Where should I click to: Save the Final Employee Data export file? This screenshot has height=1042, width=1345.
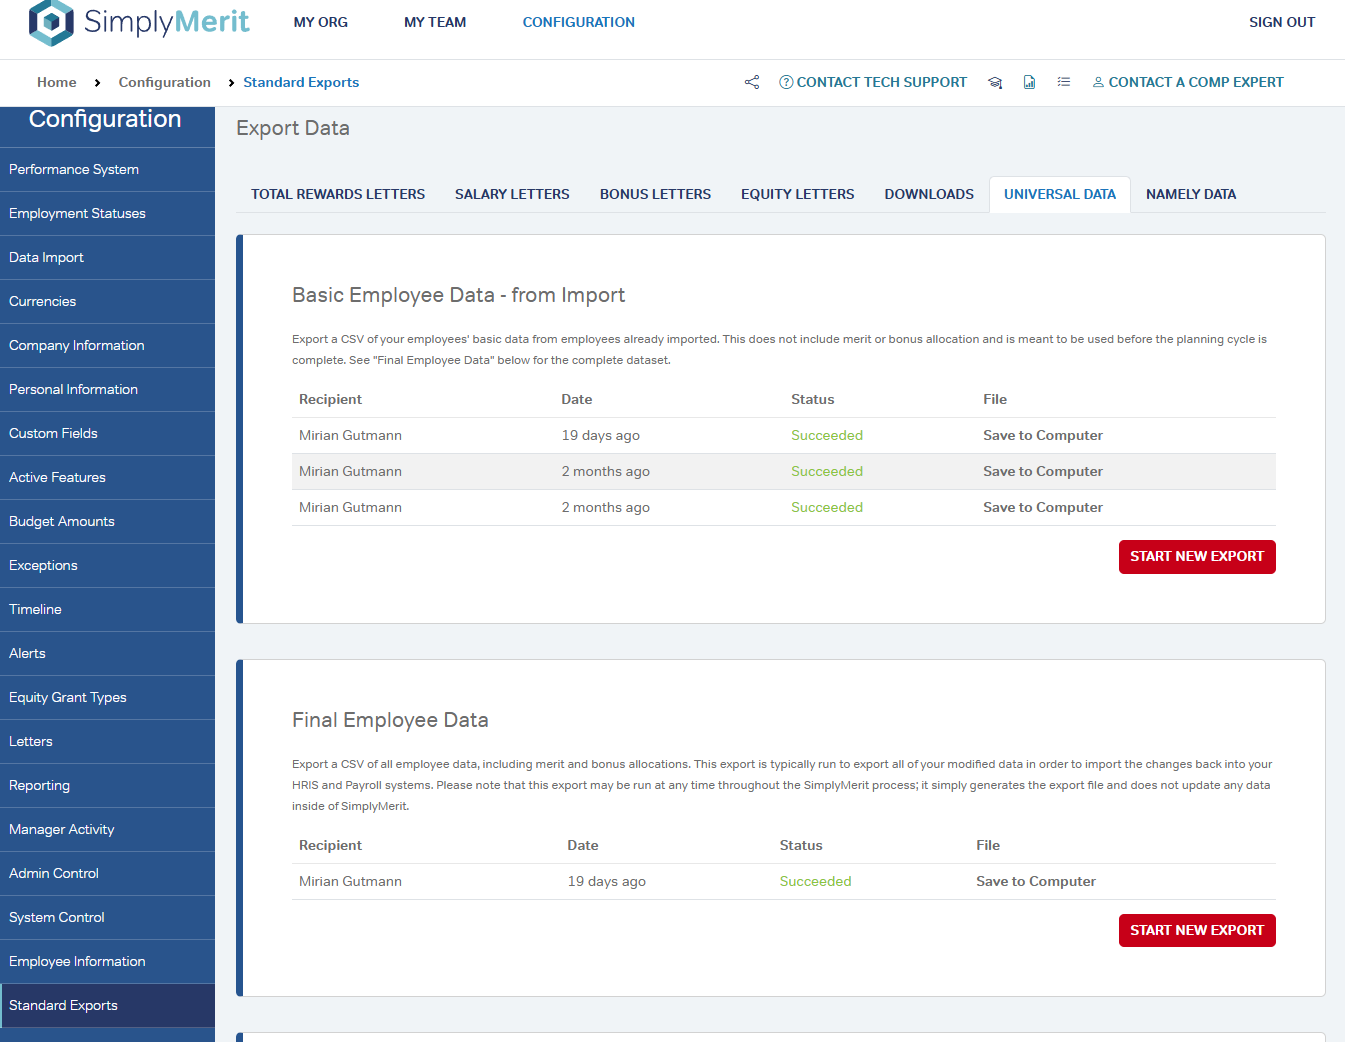(1035, 881)
